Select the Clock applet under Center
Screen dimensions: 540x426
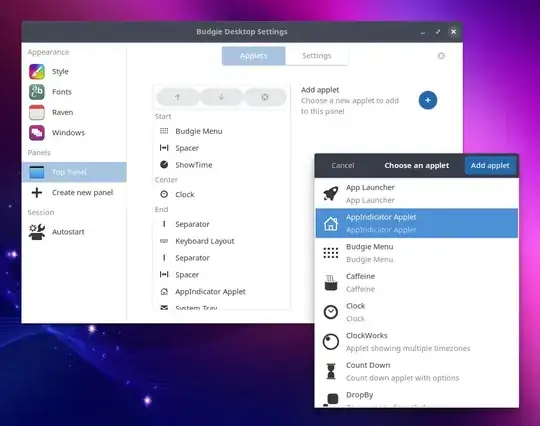pos(221,195)
